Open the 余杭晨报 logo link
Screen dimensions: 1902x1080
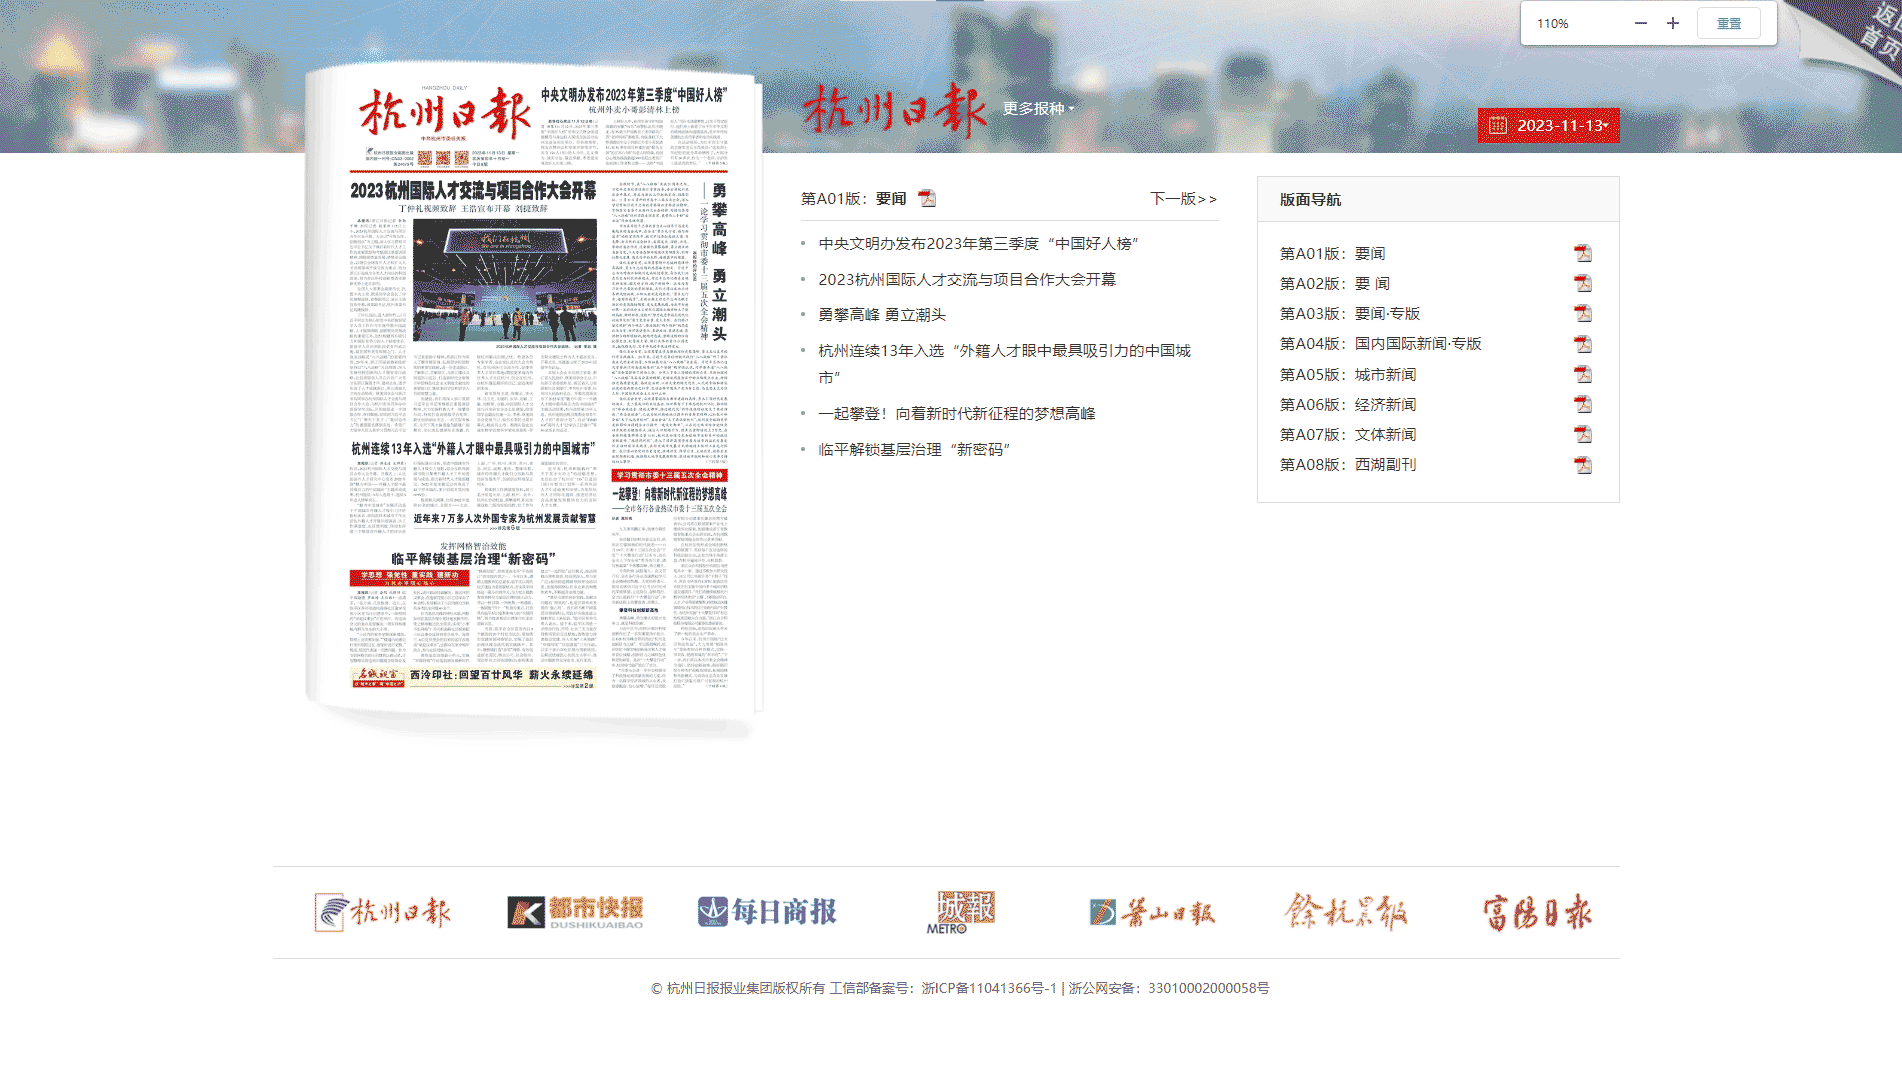[1345, 912]
